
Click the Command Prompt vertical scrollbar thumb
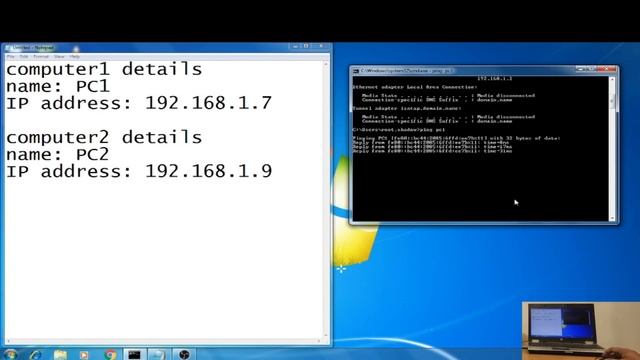612,100
